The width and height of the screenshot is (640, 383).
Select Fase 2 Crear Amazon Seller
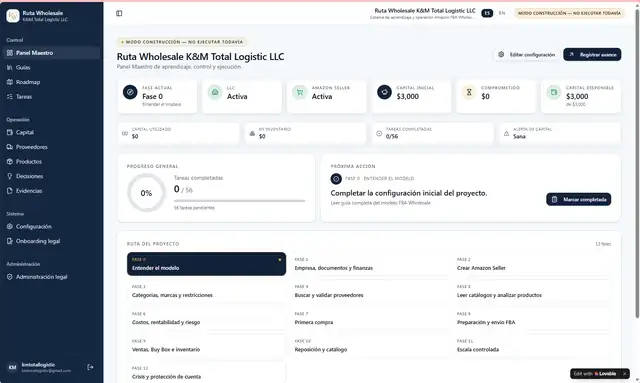coord(531,264)
